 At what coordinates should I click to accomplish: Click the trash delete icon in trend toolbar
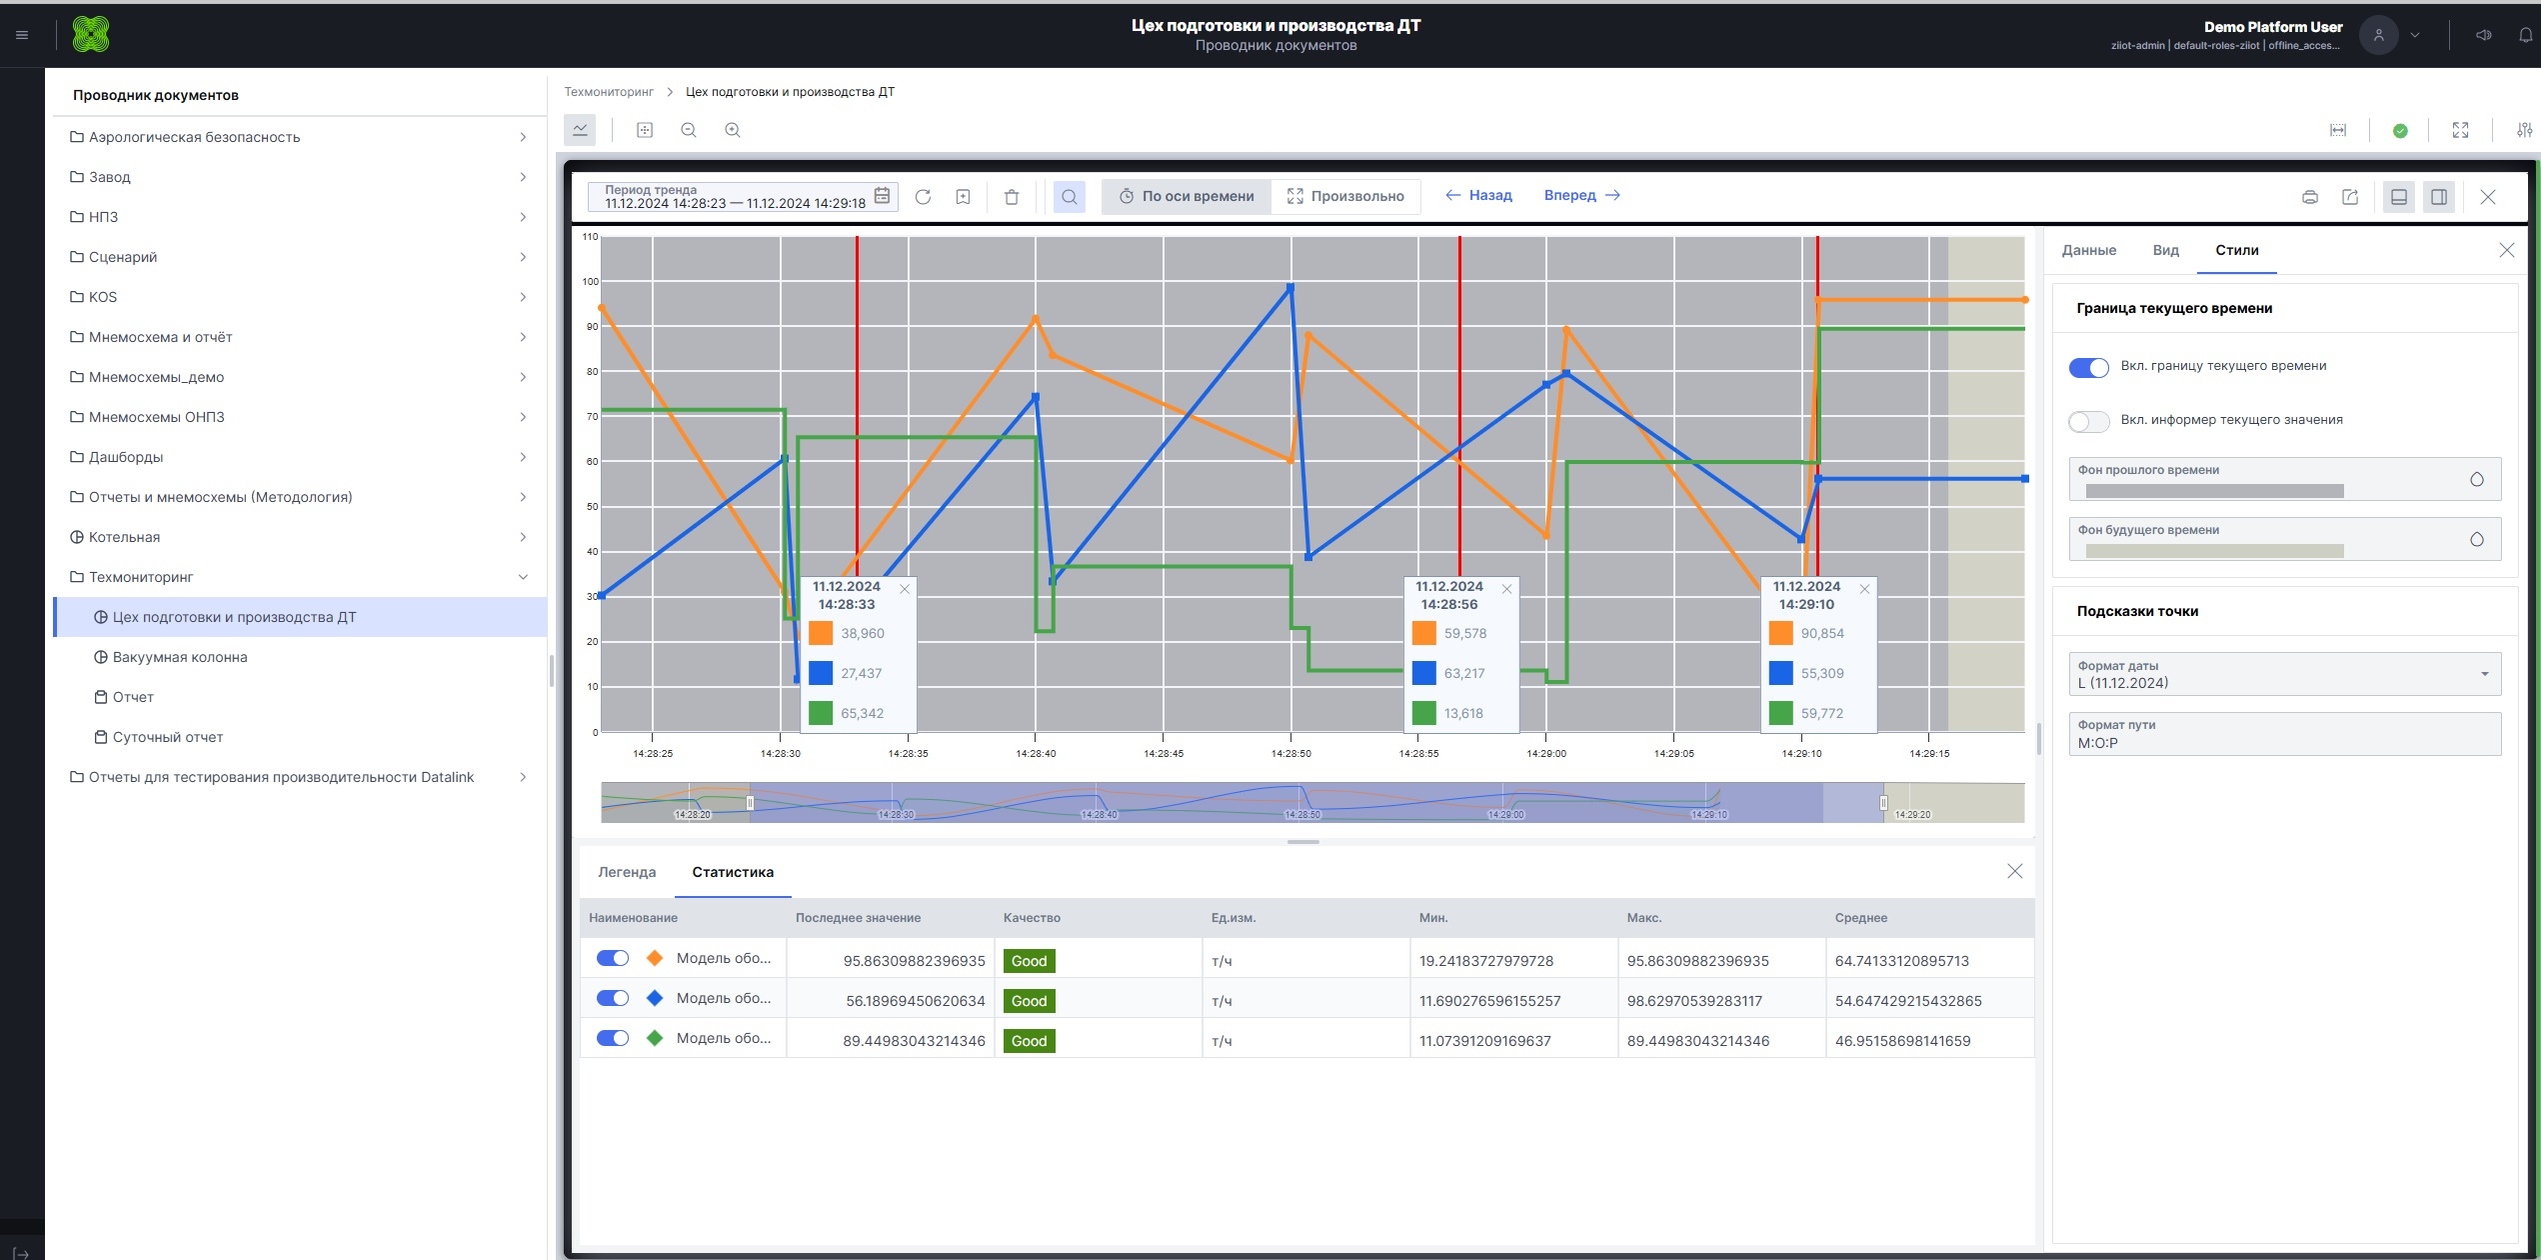coord(1011,197)
